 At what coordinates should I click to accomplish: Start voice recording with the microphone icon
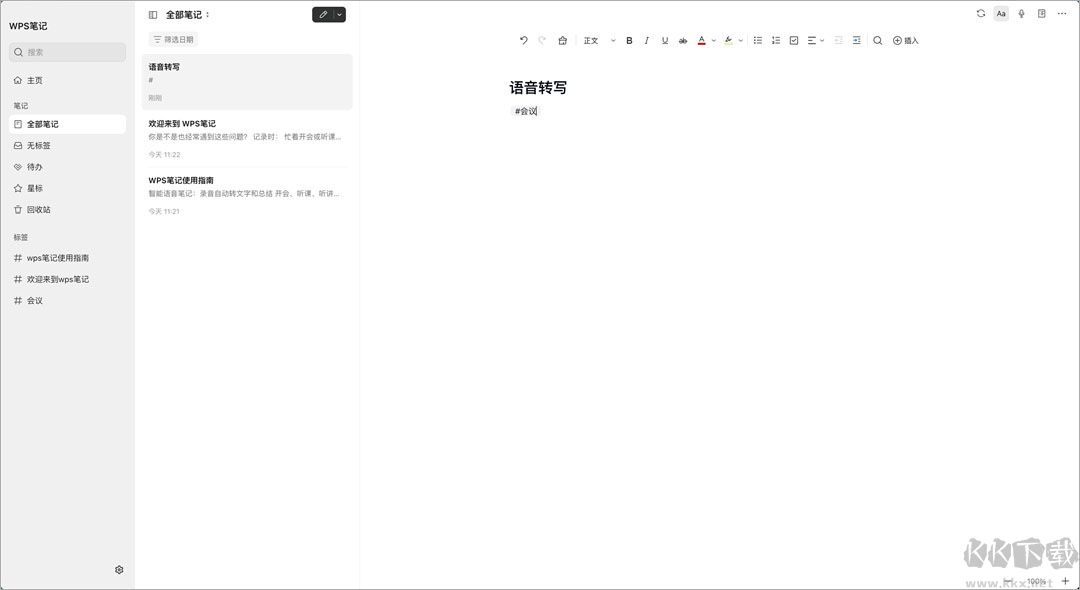tap(1021, 13)
